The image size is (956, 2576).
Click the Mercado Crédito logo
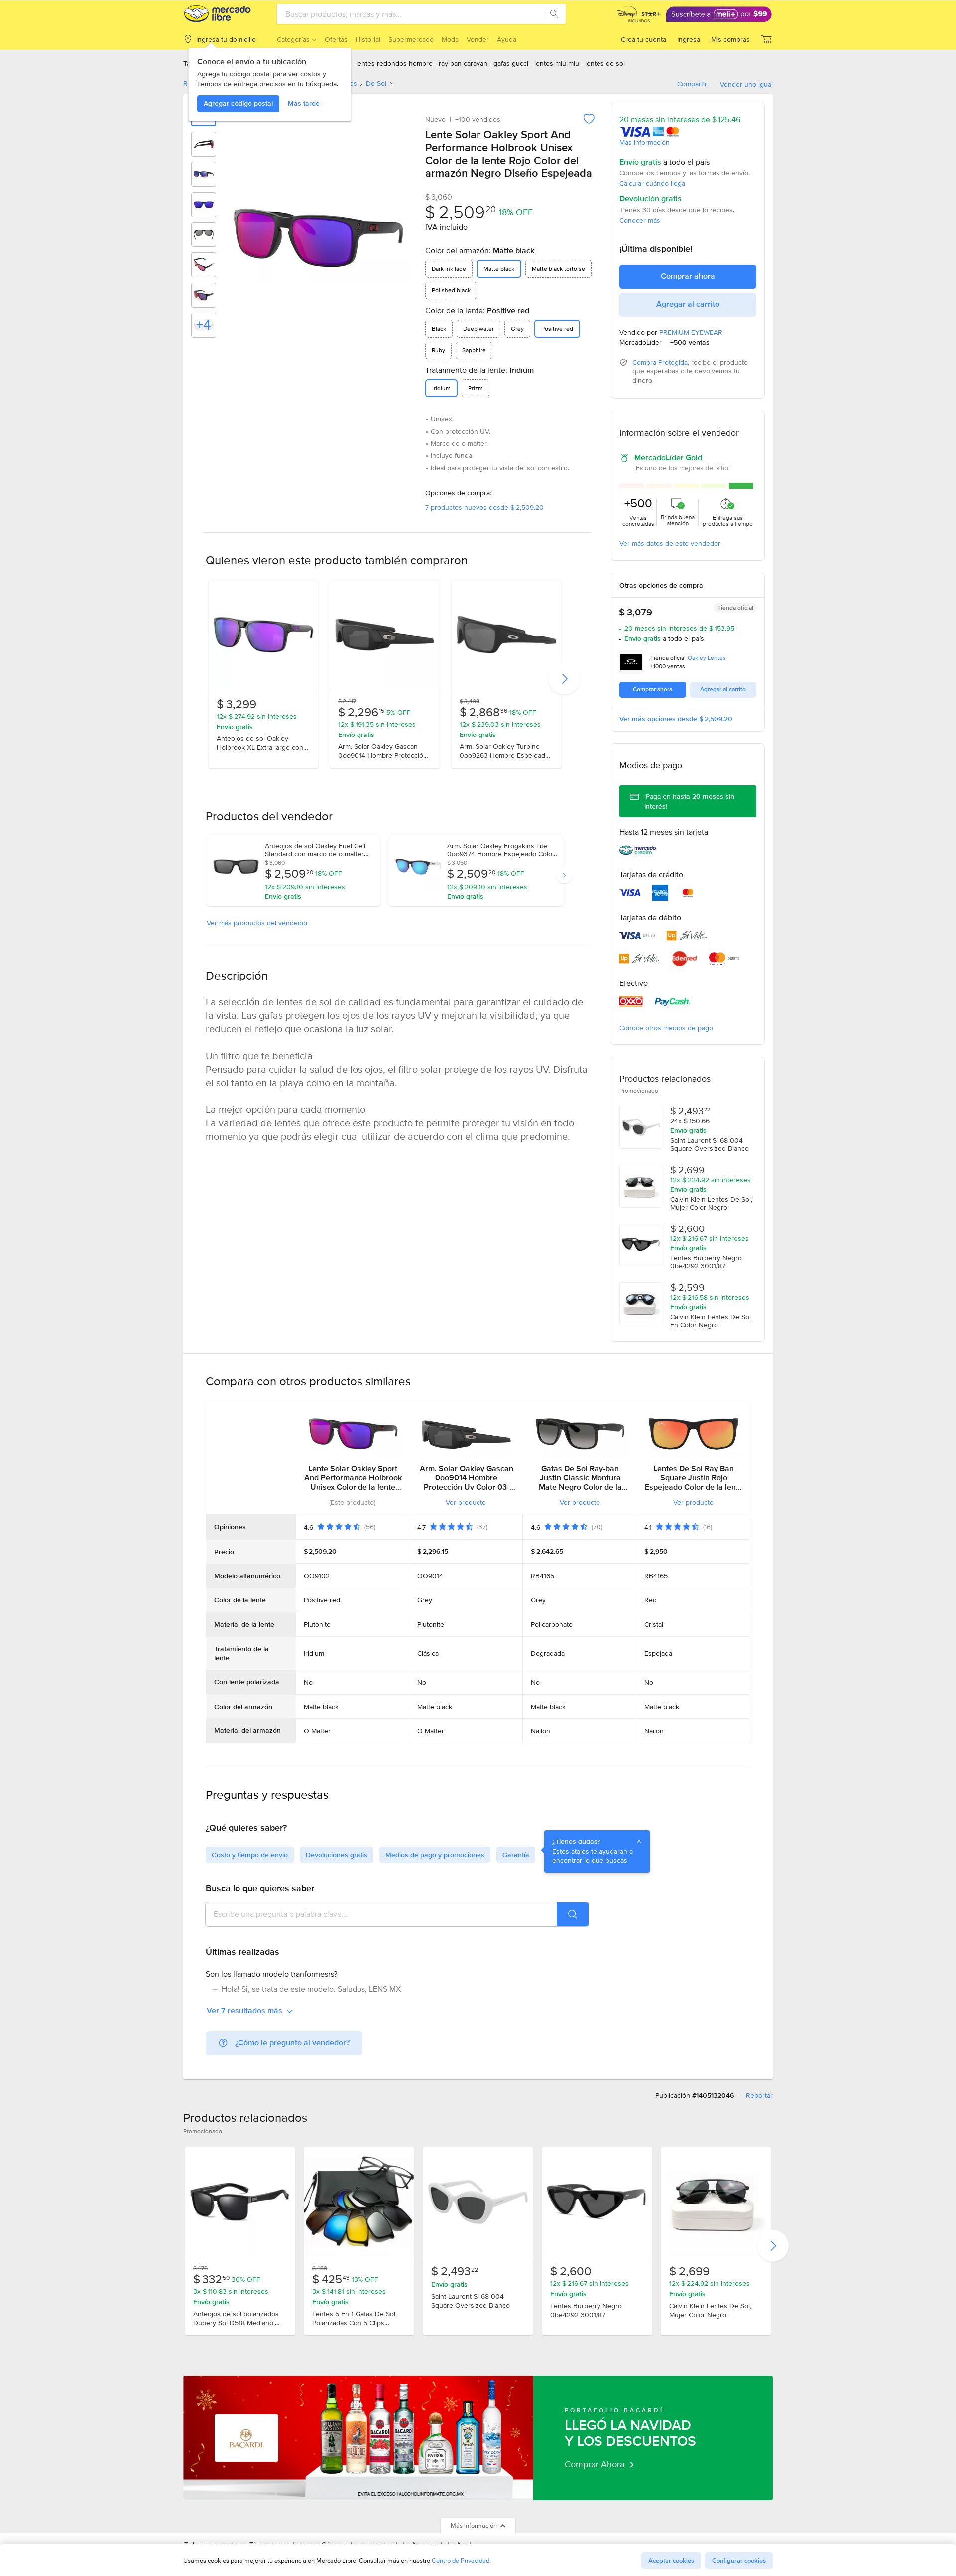pos(638,850)
